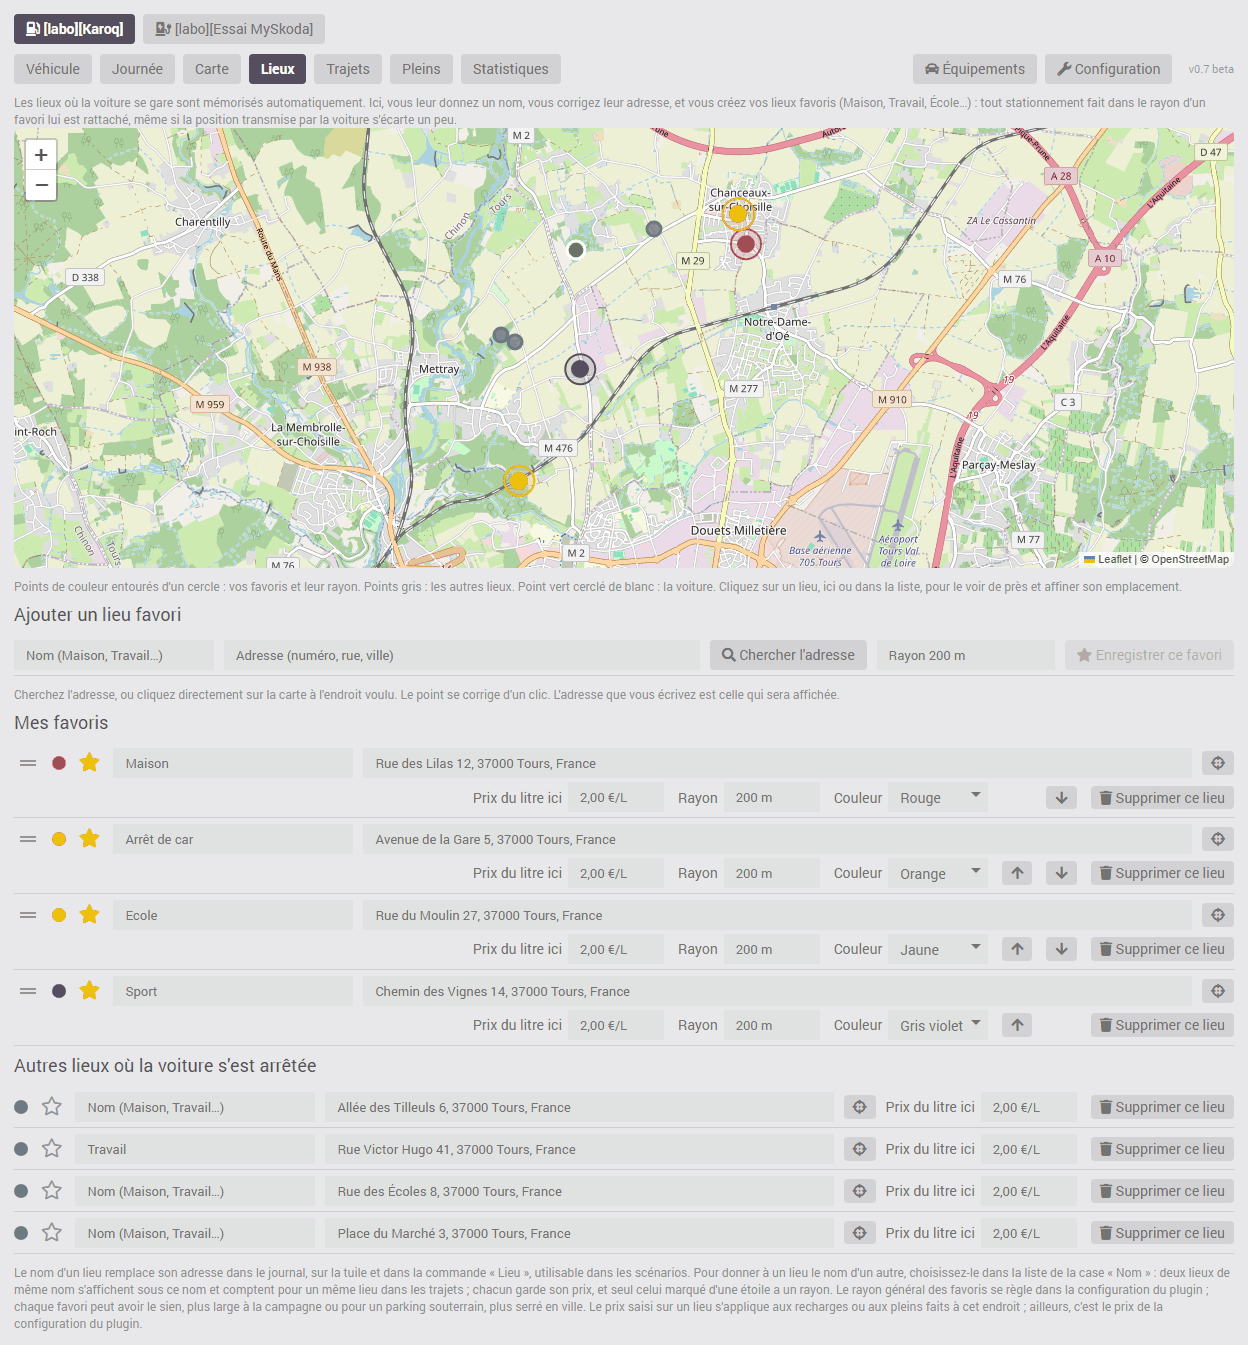Open Couleur dropdown showing Jaune
Screen dimensions: 1248x1345
click(938, 949)
